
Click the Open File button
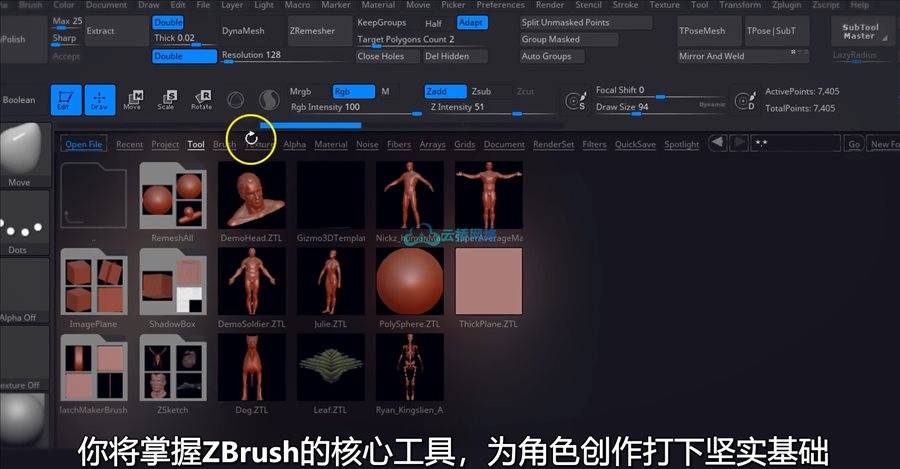click(84, 144)
